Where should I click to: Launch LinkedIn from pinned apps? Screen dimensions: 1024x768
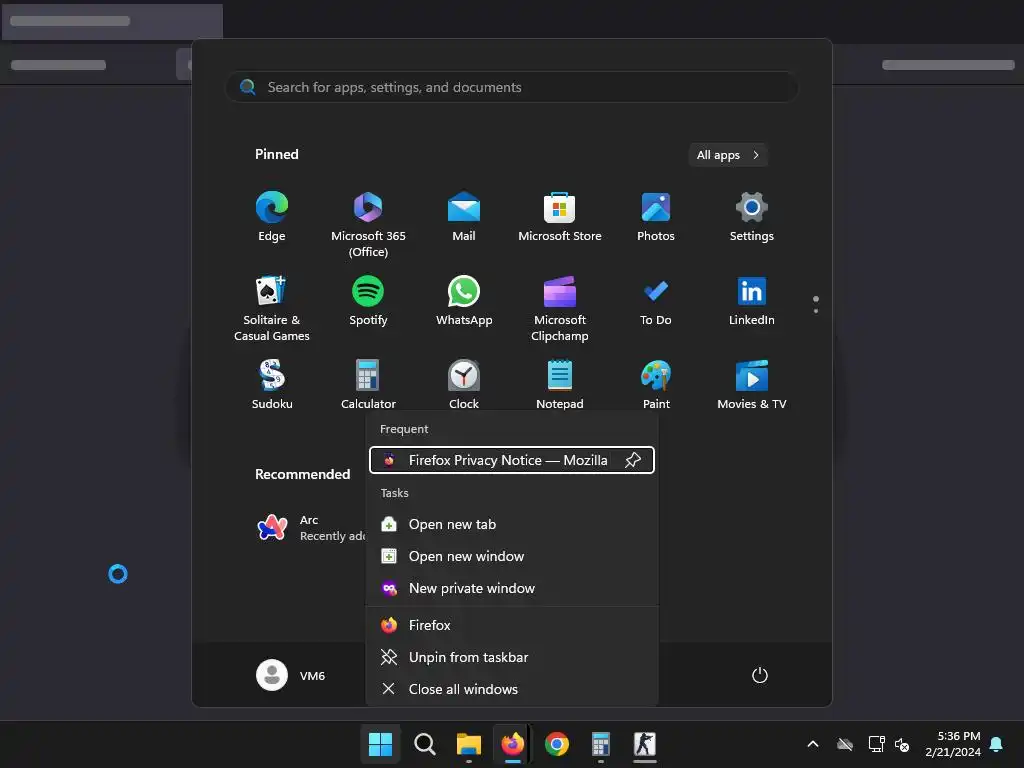pos(752,302)
